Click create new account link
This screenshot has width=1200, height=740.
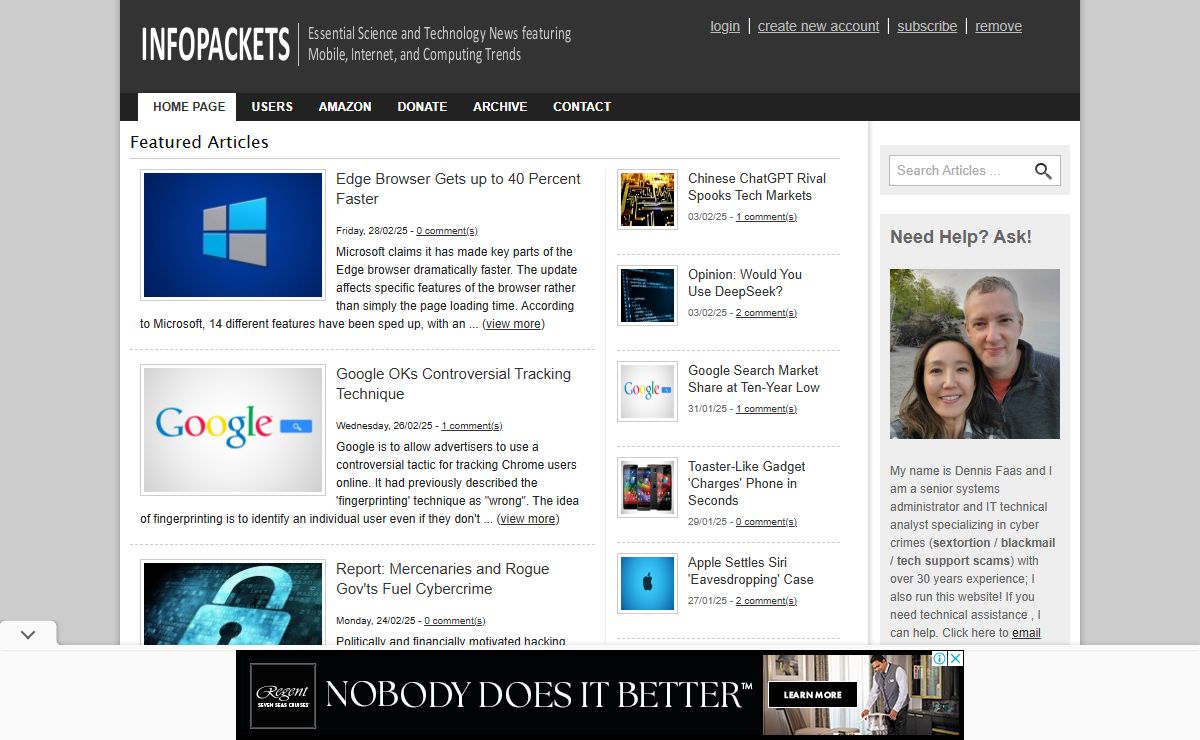point(819,26)
